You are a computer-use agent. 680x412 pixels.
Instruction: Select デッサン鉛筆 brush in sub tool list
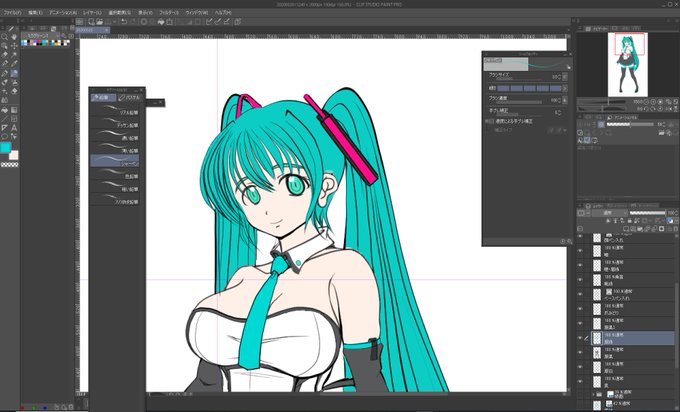[x=114, y=122]
